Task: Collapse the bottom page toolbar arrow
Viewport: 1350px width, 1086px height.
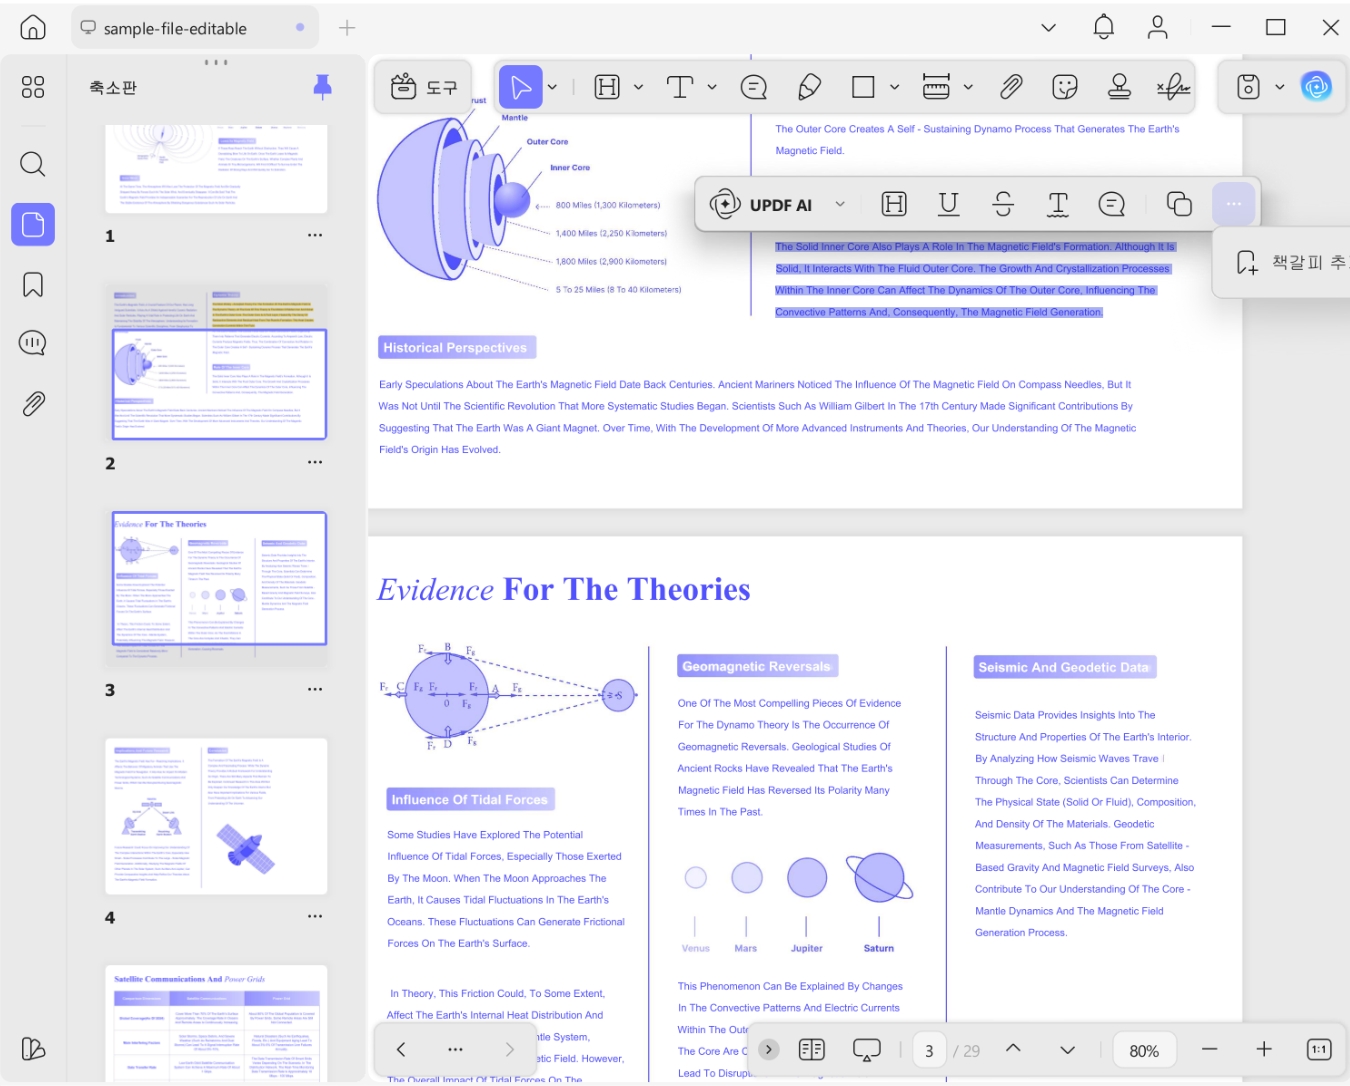Action: (768, 1050)
